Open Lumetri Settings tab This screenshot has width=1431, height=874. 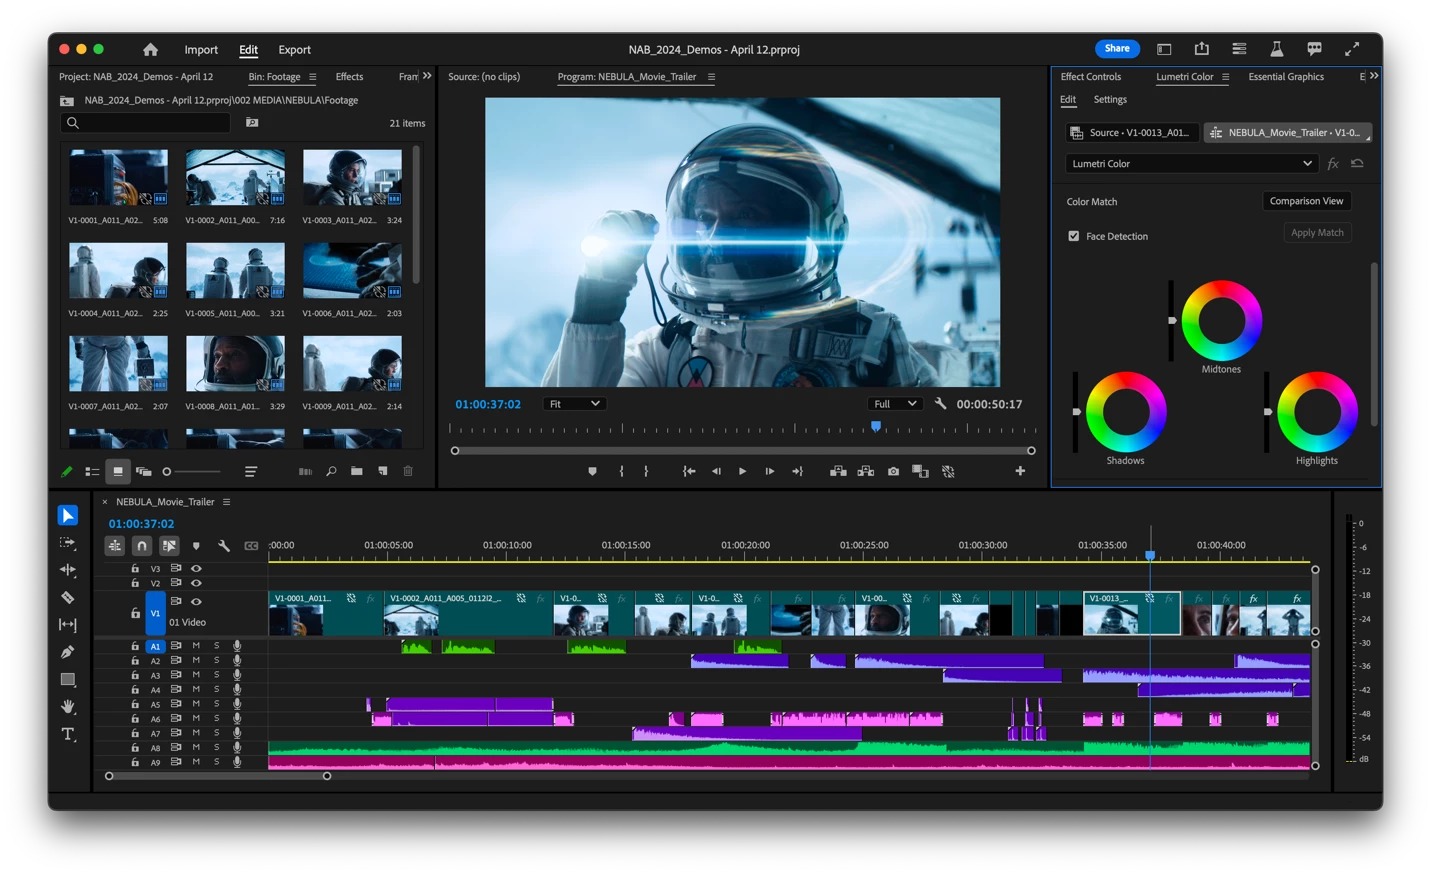[x=1110, y=100]
